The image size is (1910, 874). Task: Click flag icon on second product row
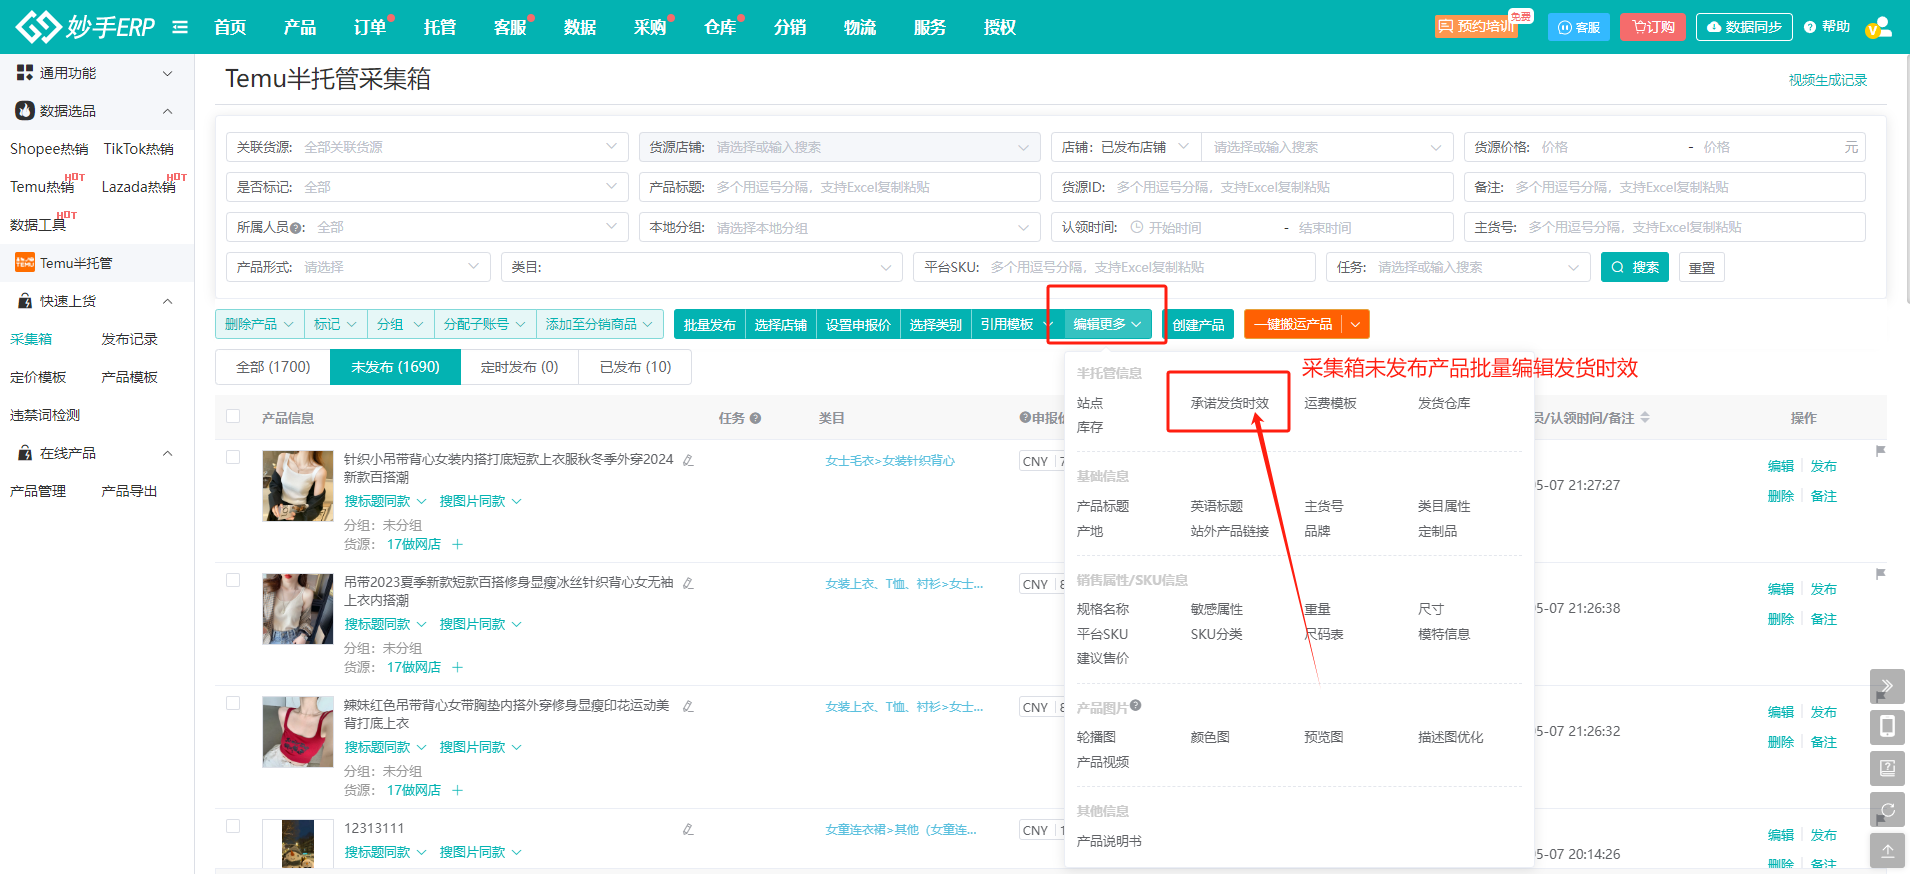click(x=1880, y=574)
